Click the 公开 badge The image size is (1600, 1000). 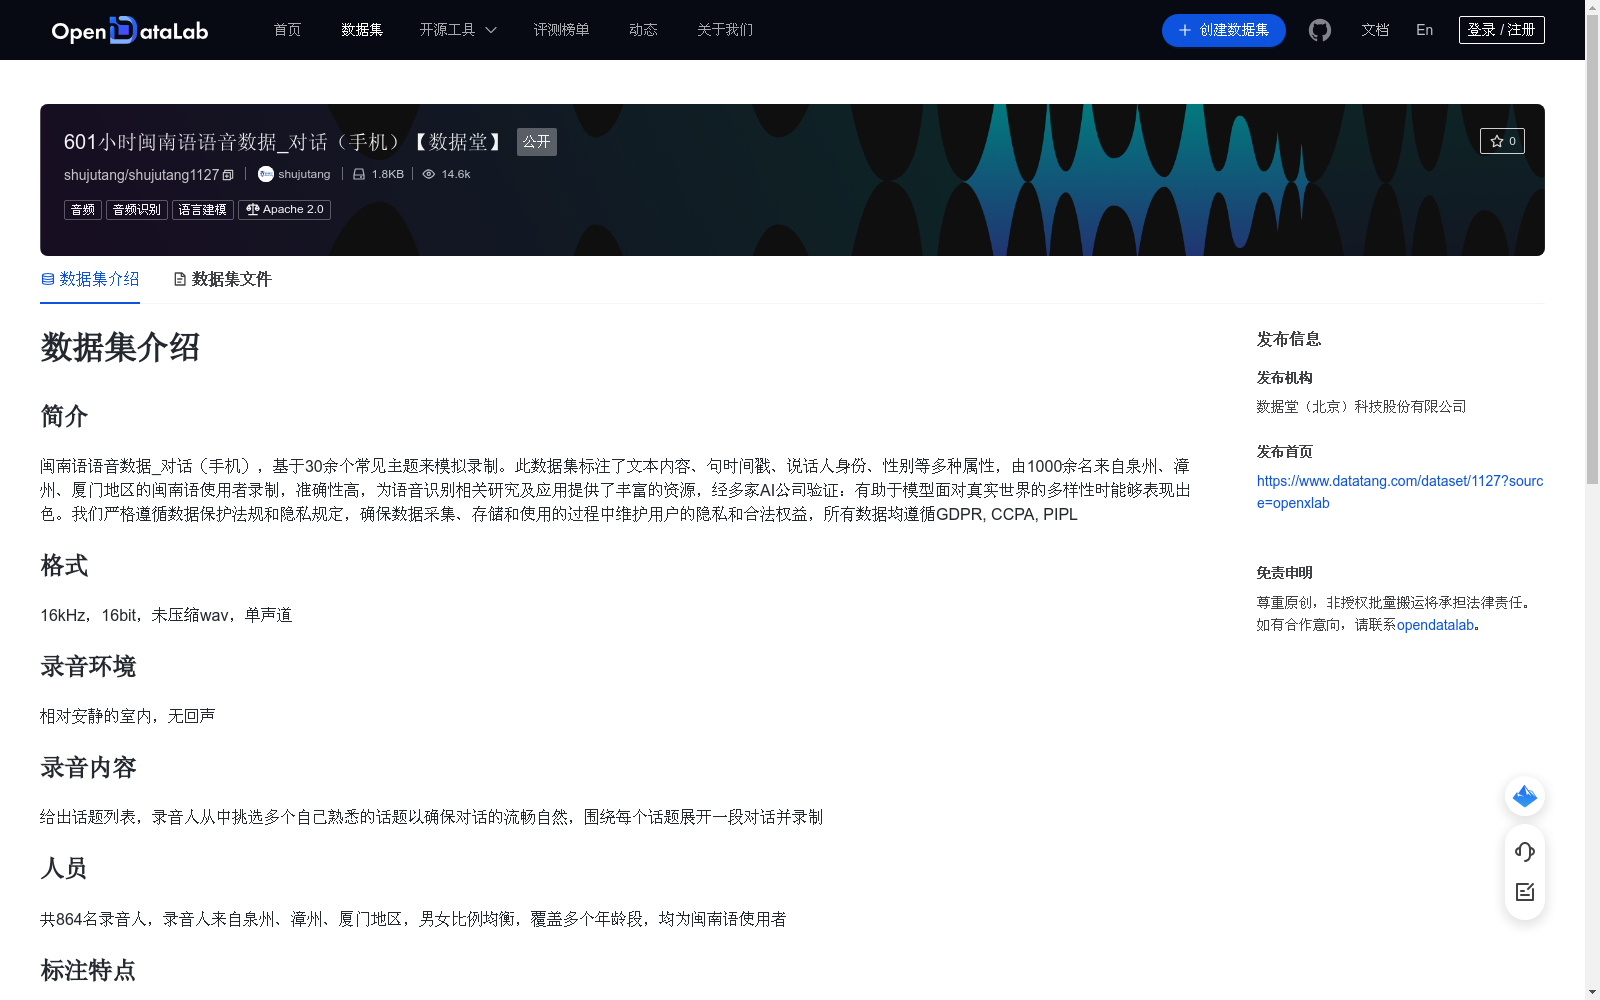click(536, 142)
